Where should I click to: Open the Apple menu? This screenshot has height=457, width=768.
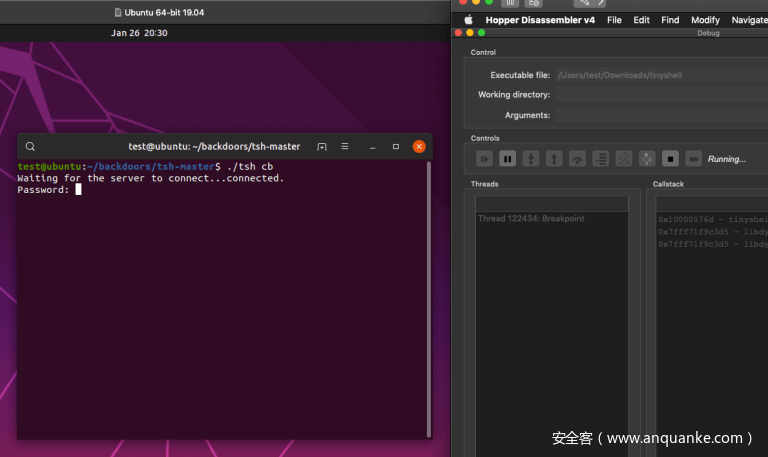pos(468,20)
